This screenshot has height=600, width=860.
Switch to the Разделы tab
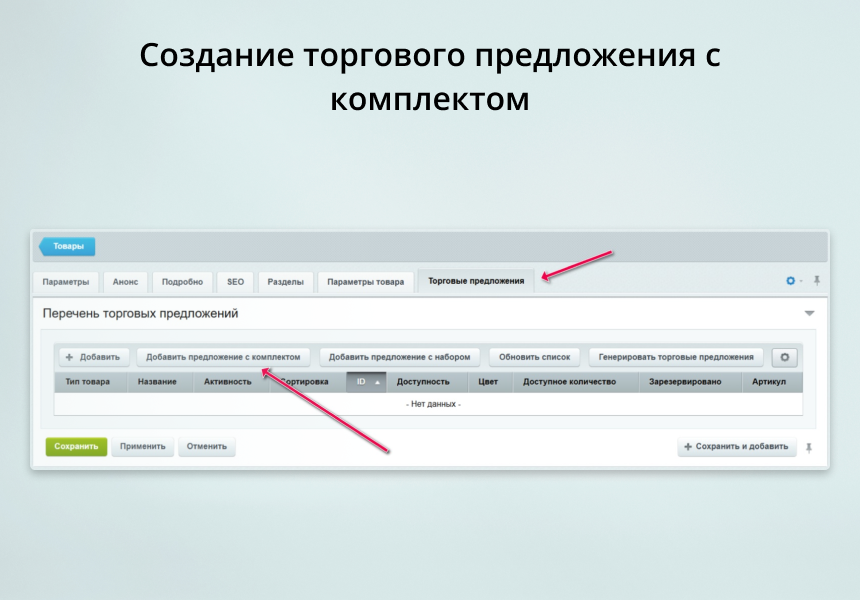point(286,282)
